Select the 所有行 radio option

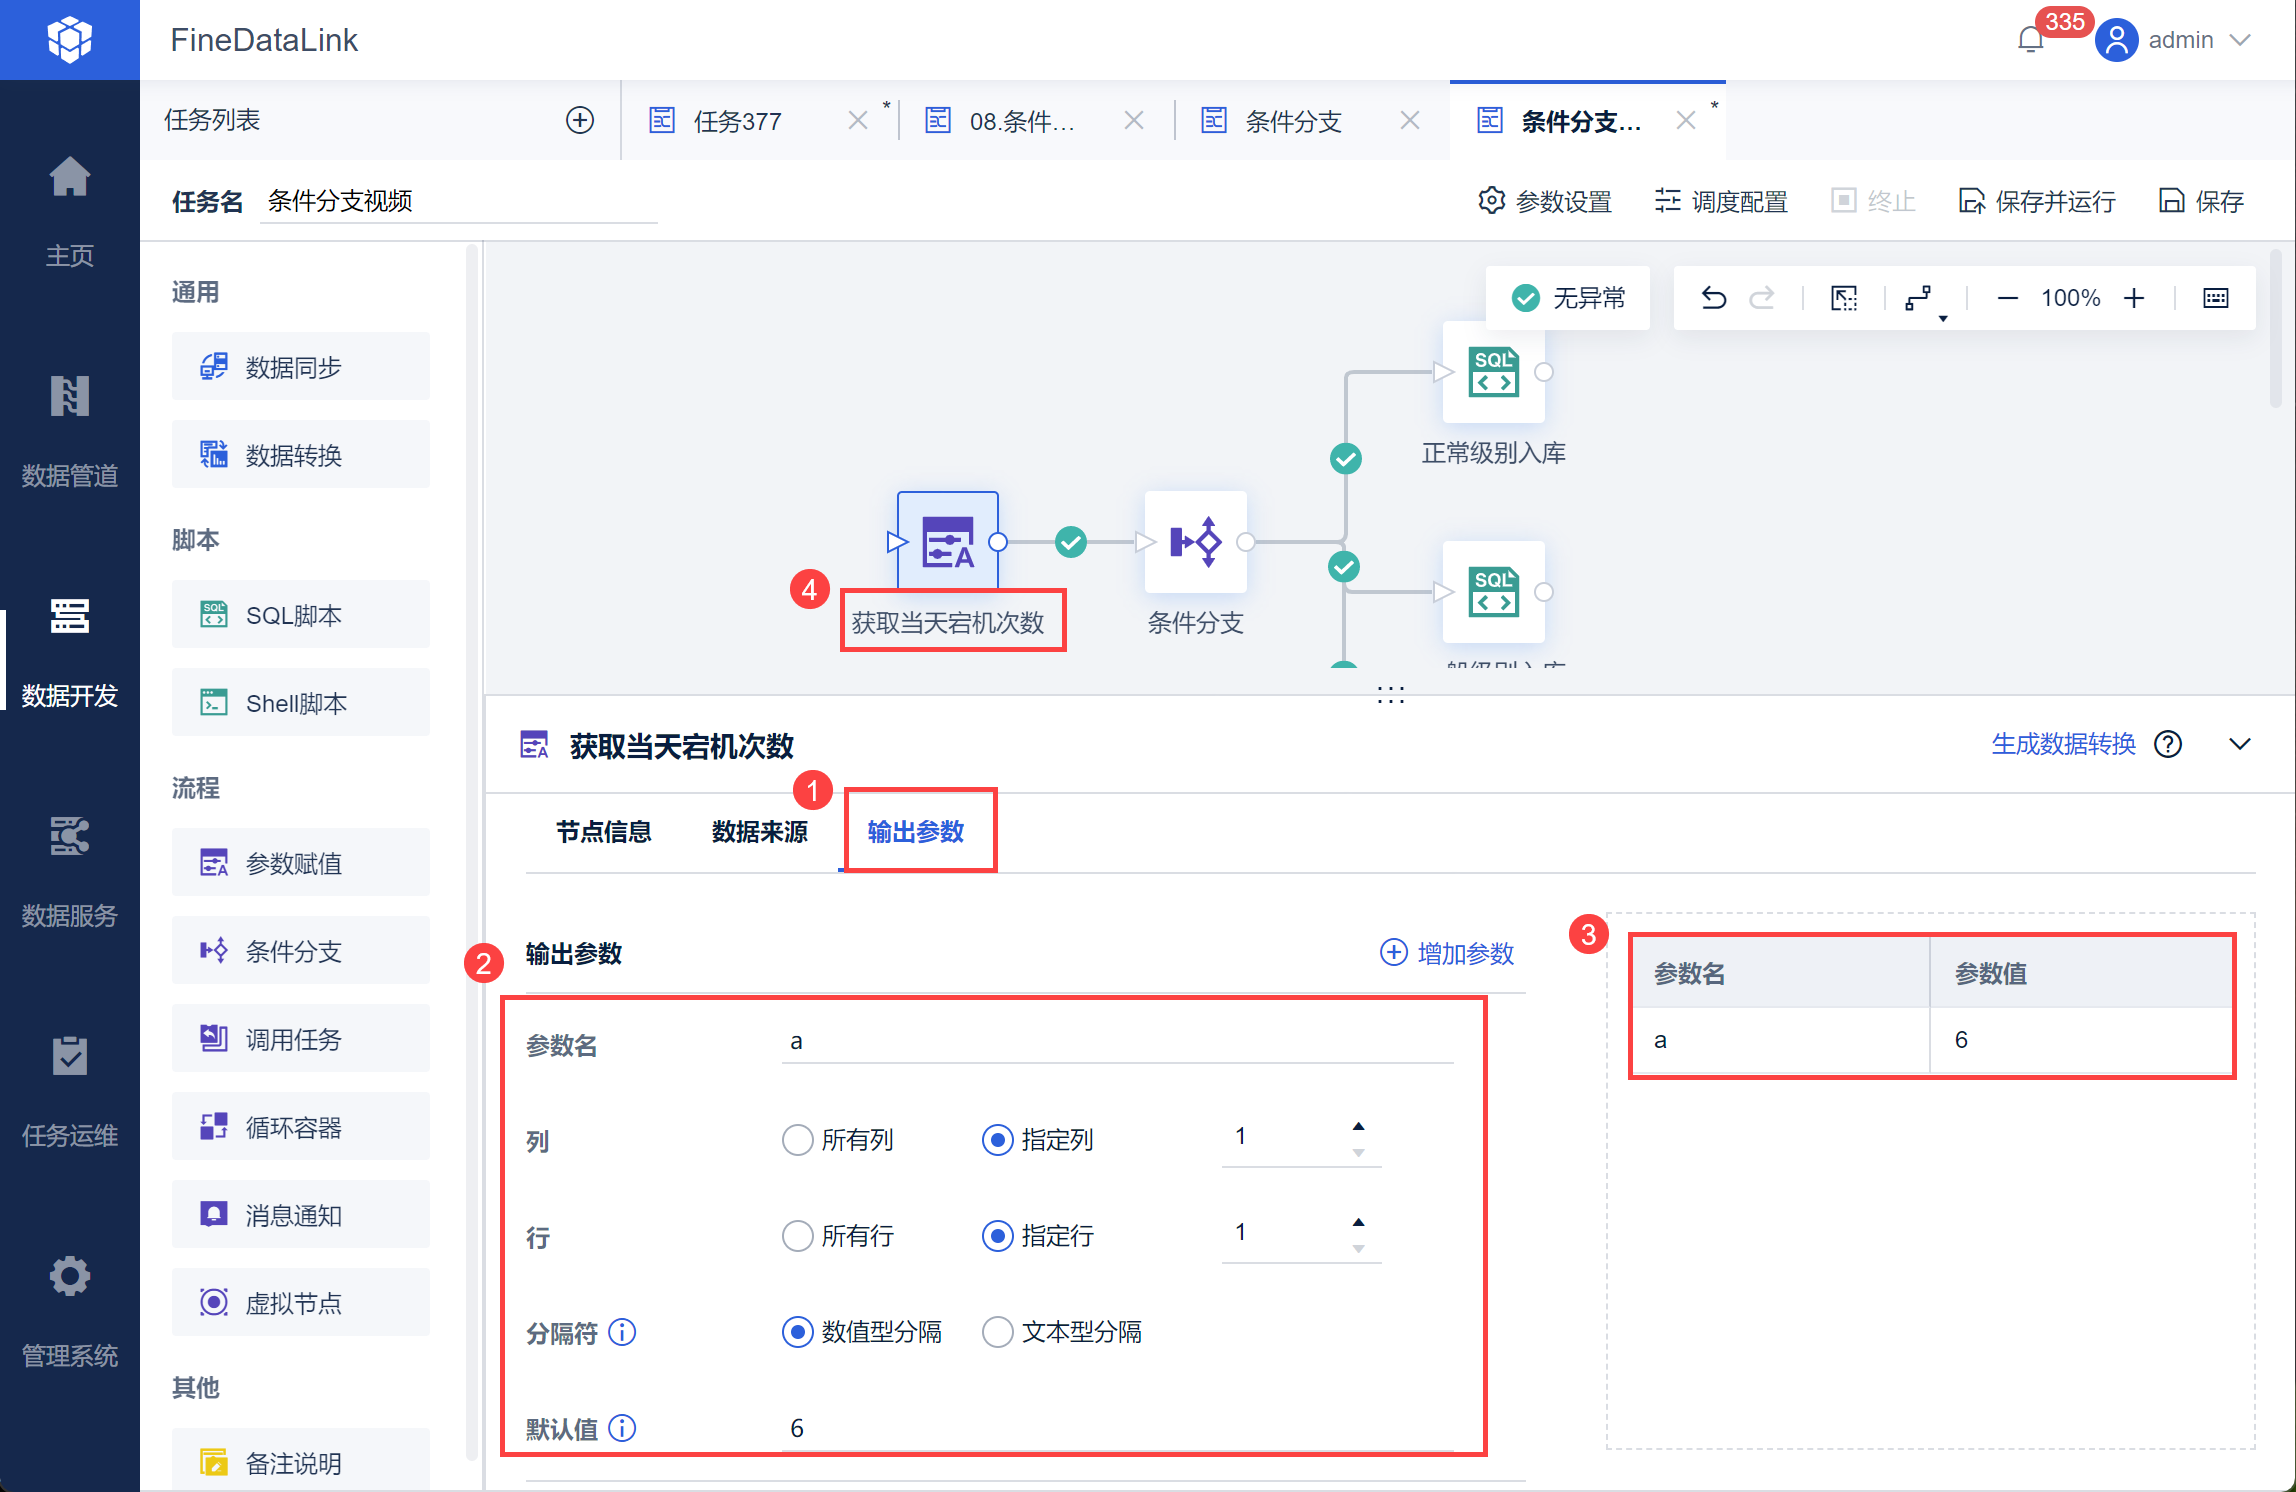797,1236
